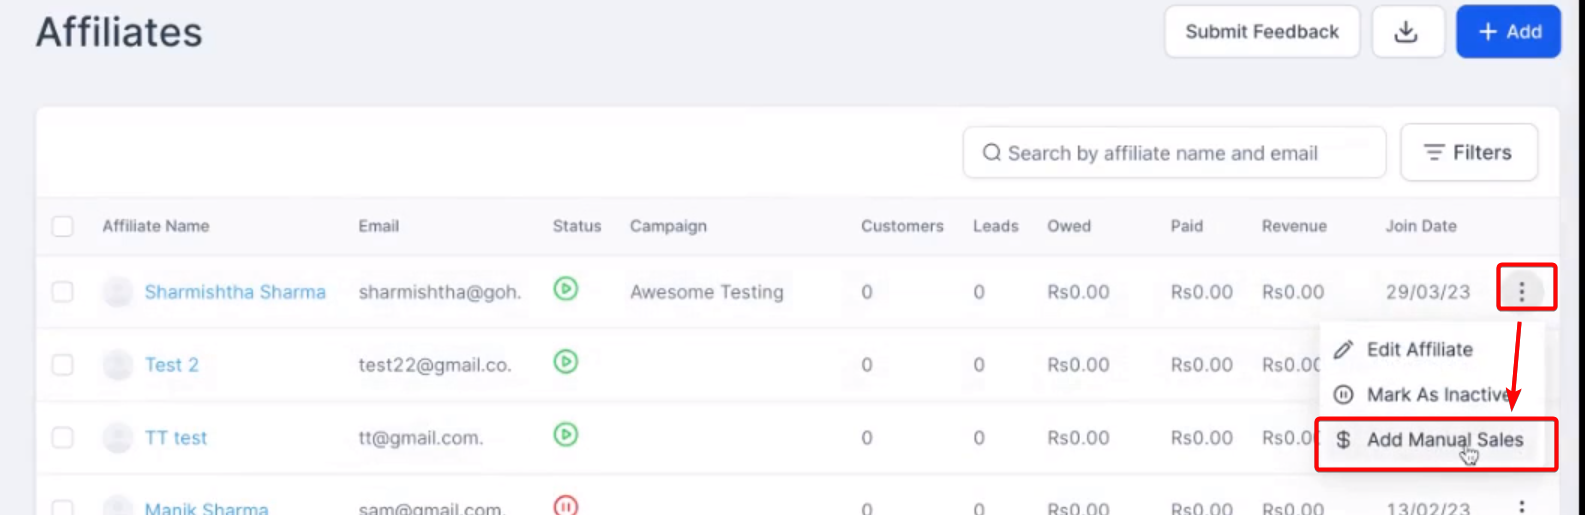Viewport: 1585px width, 515px height.
Task: Click the active status icon for Sharmishtha Sharma
Action: pos(566,289)
